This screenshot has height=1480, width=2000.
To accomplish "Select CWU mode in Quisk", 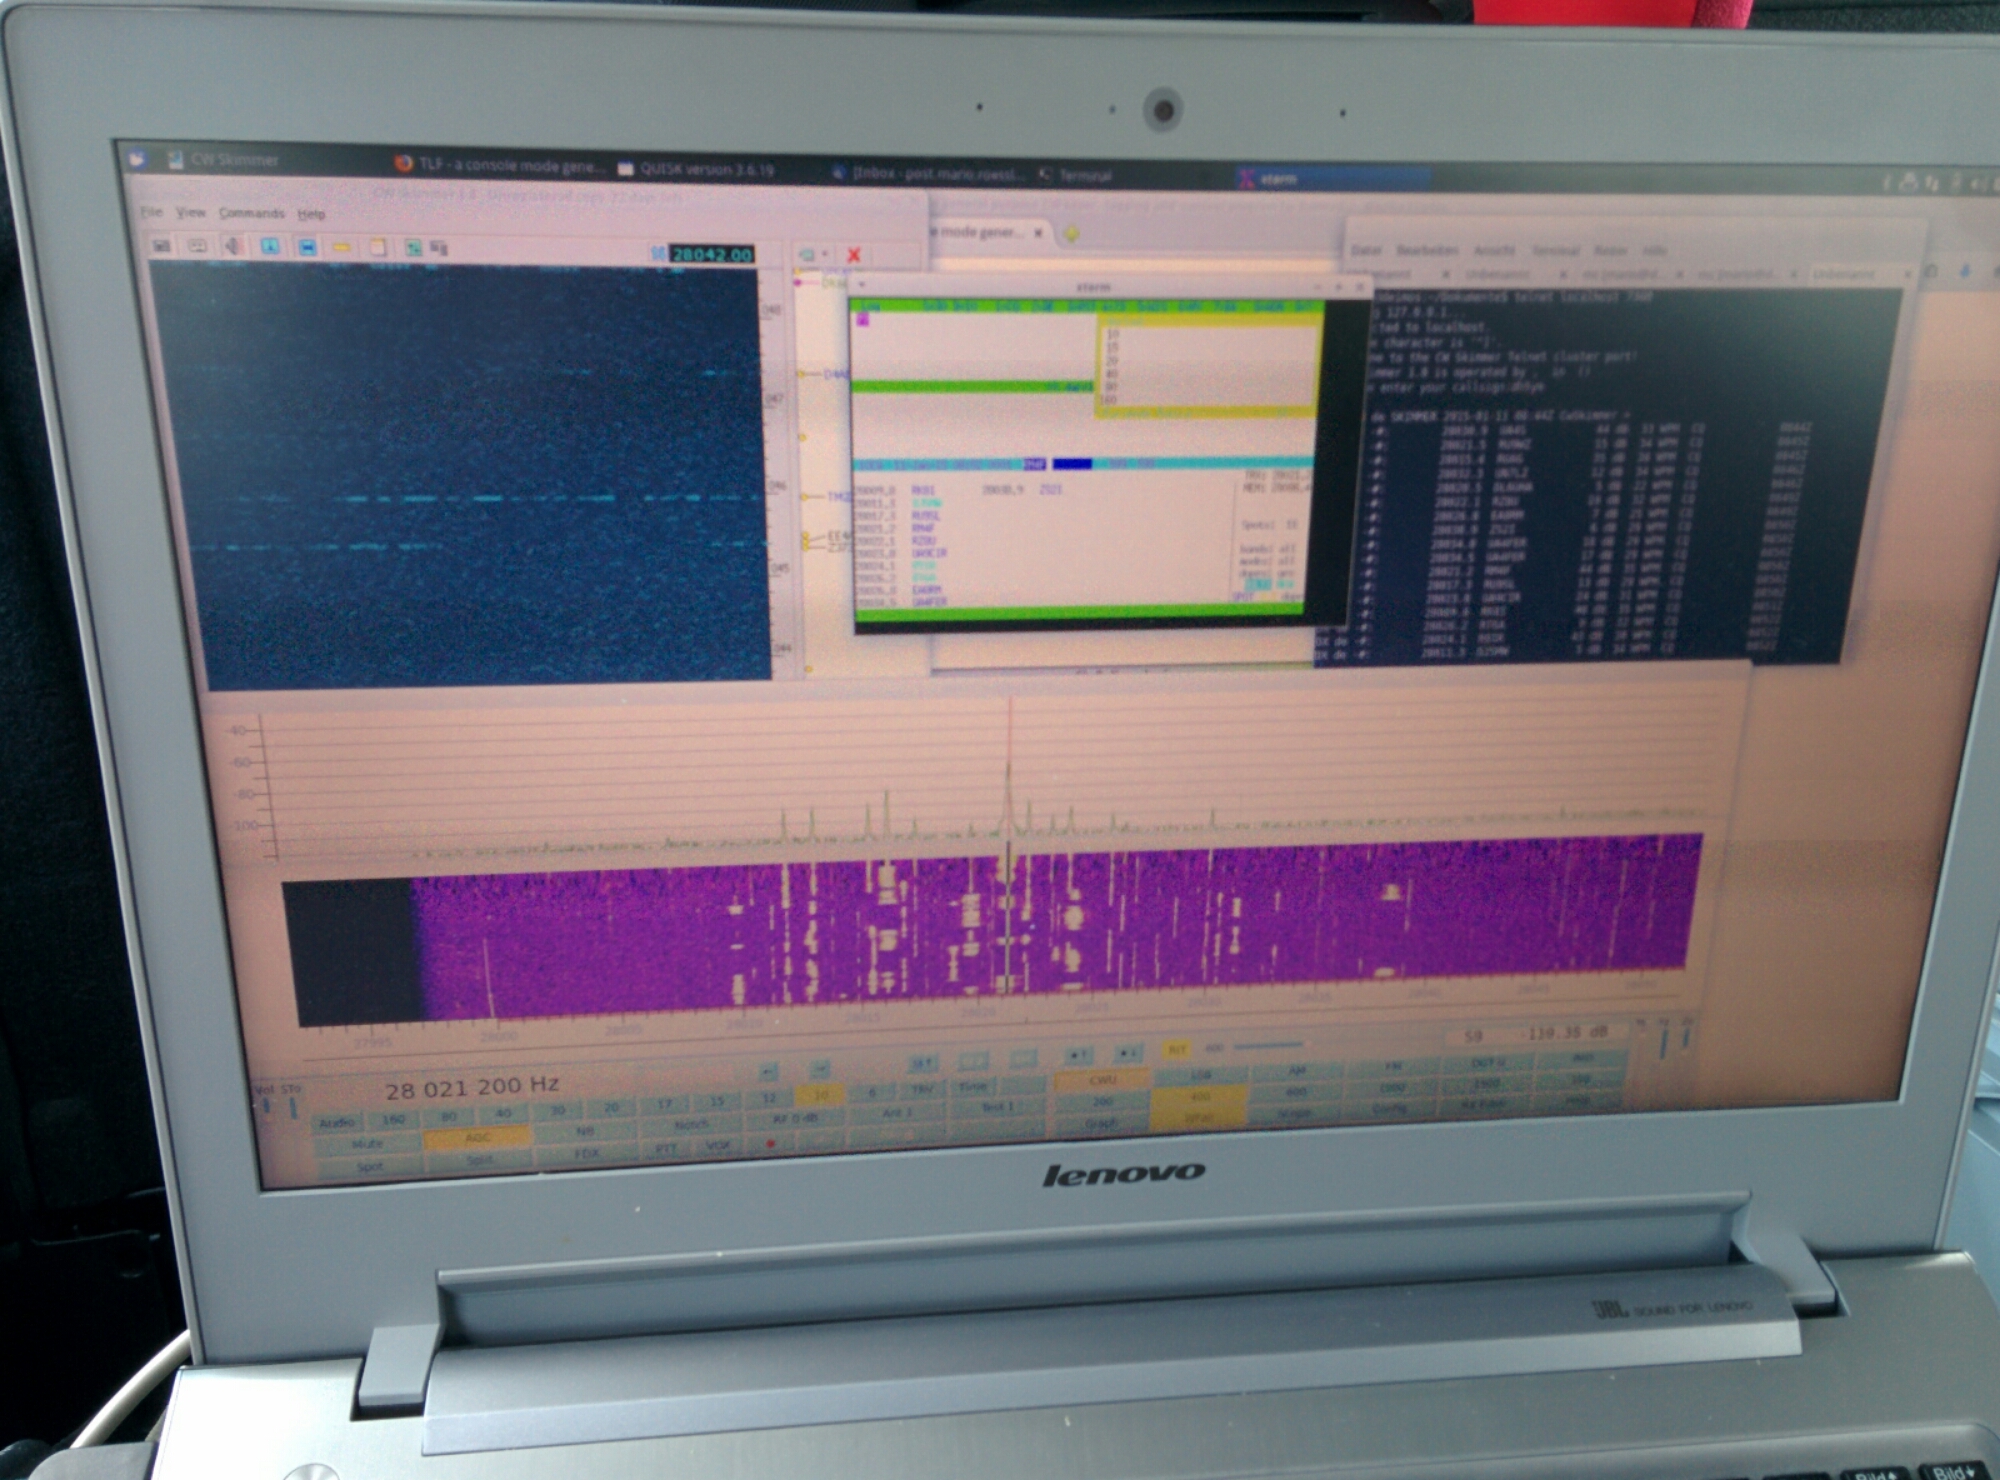I will (x=1102, y=1080).
